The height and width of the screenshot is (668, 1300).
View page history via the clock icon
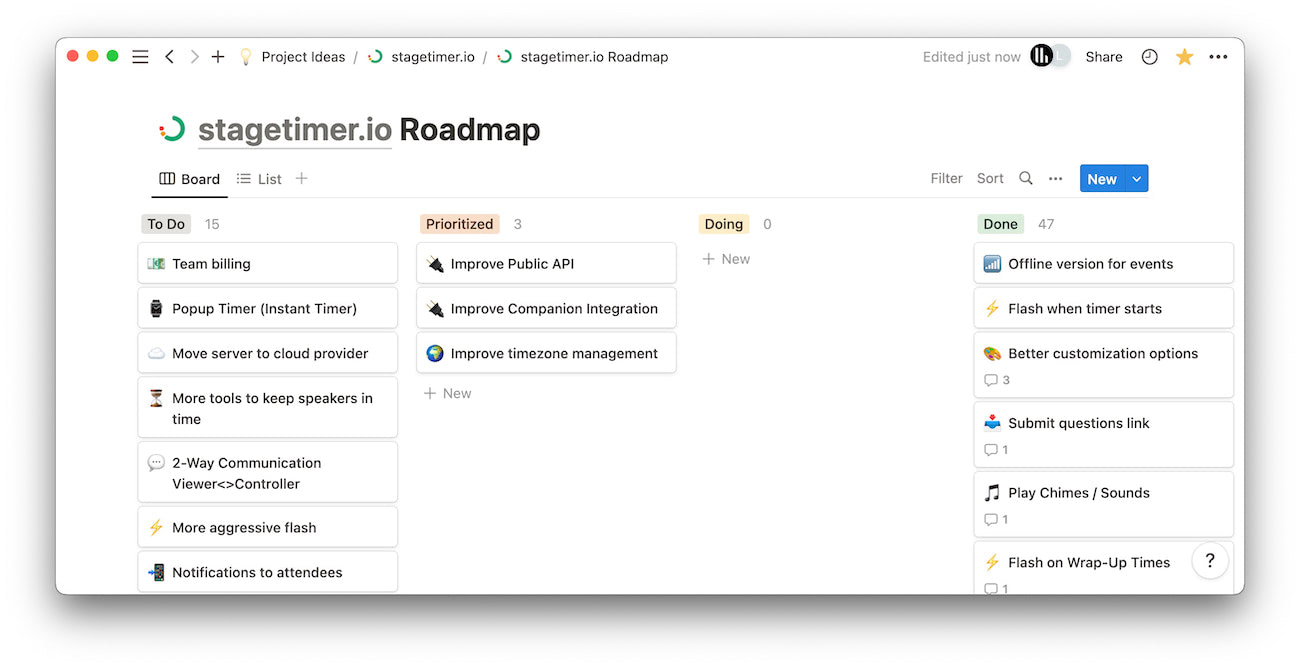click(x=1149, y=56)
